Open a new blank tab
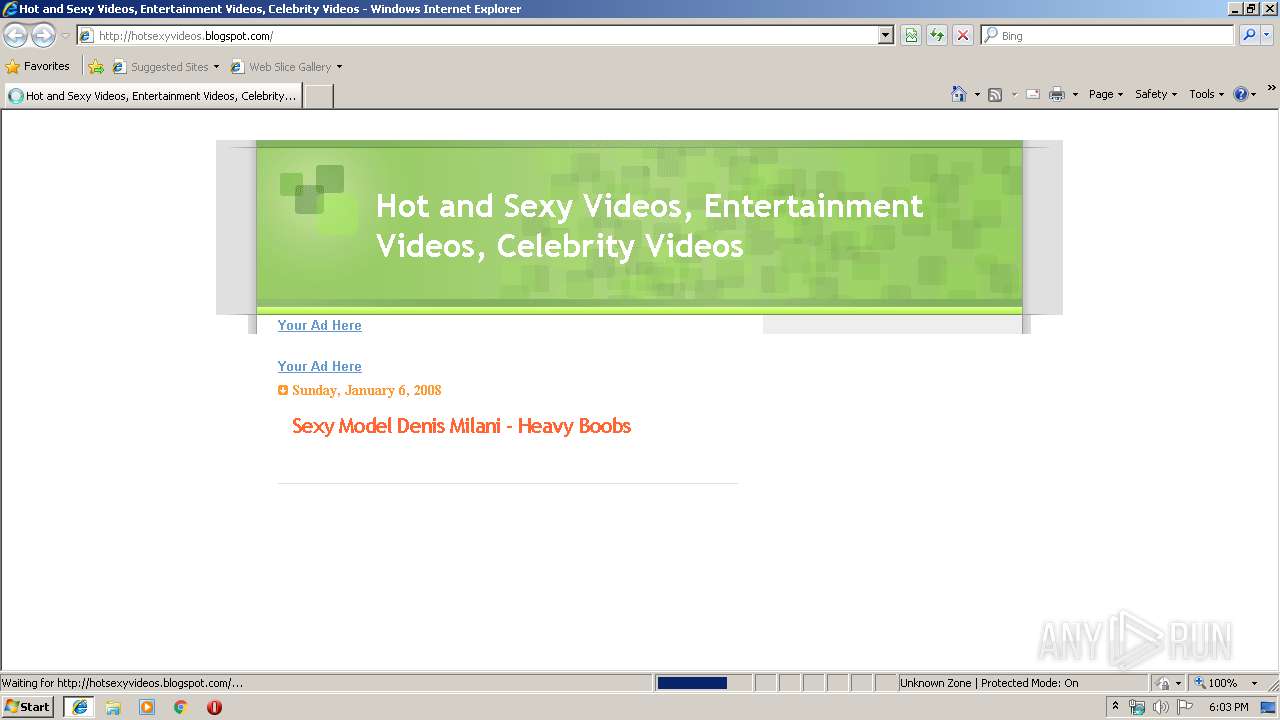The height and width of the screenshot is (720, 1280). point(318,96)
